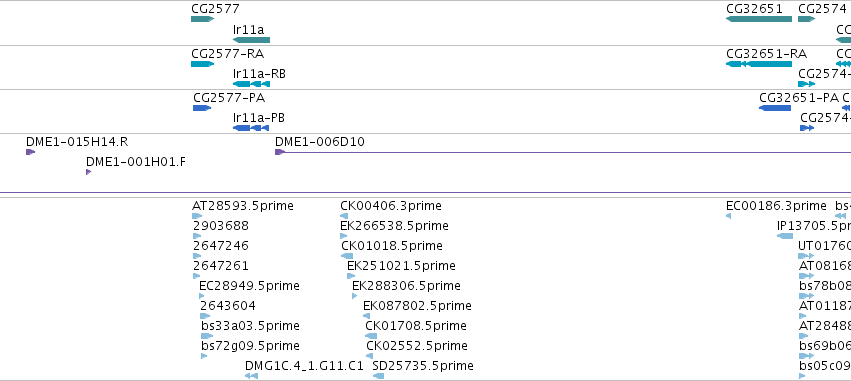The height and width of the screenshot is (381, 851).
Task: Select the Ir11a-PB protein glyph
Action: point(251,128)
